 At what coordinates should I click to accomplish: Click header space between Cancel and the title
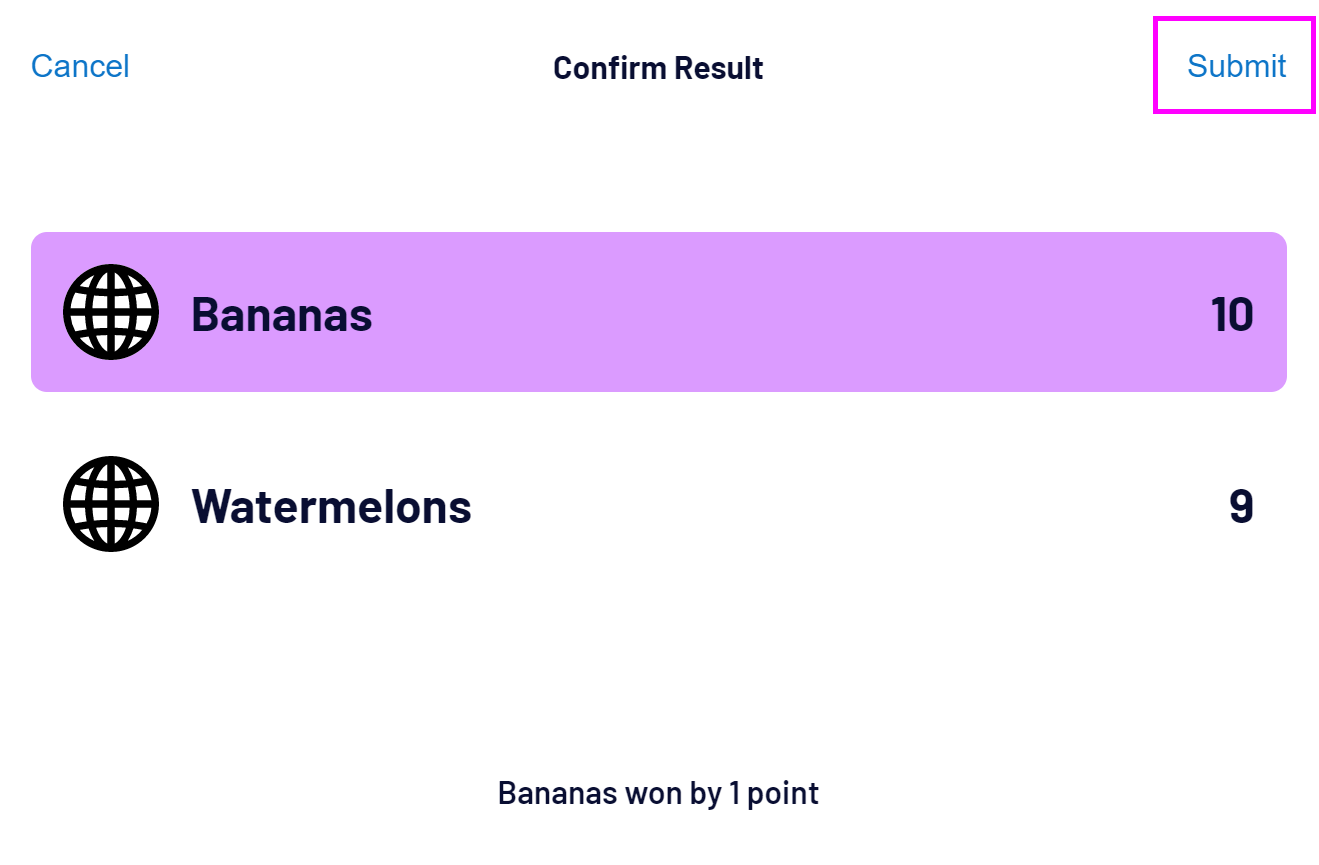tap(340, 68)
